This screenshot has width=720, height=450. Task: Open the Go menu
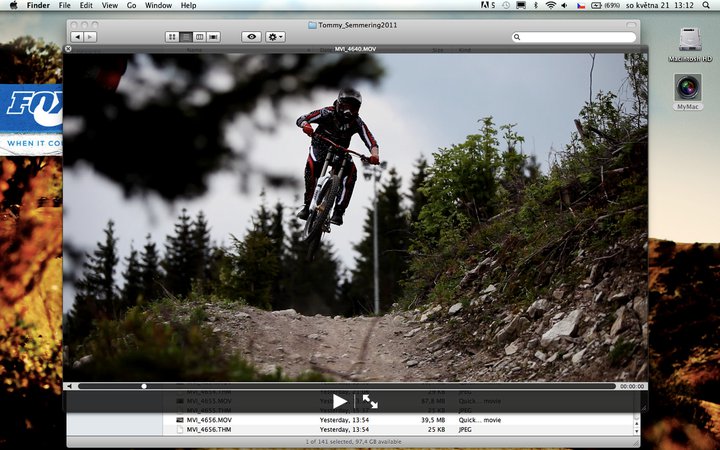pyautogui.click(x=131, y=6)
